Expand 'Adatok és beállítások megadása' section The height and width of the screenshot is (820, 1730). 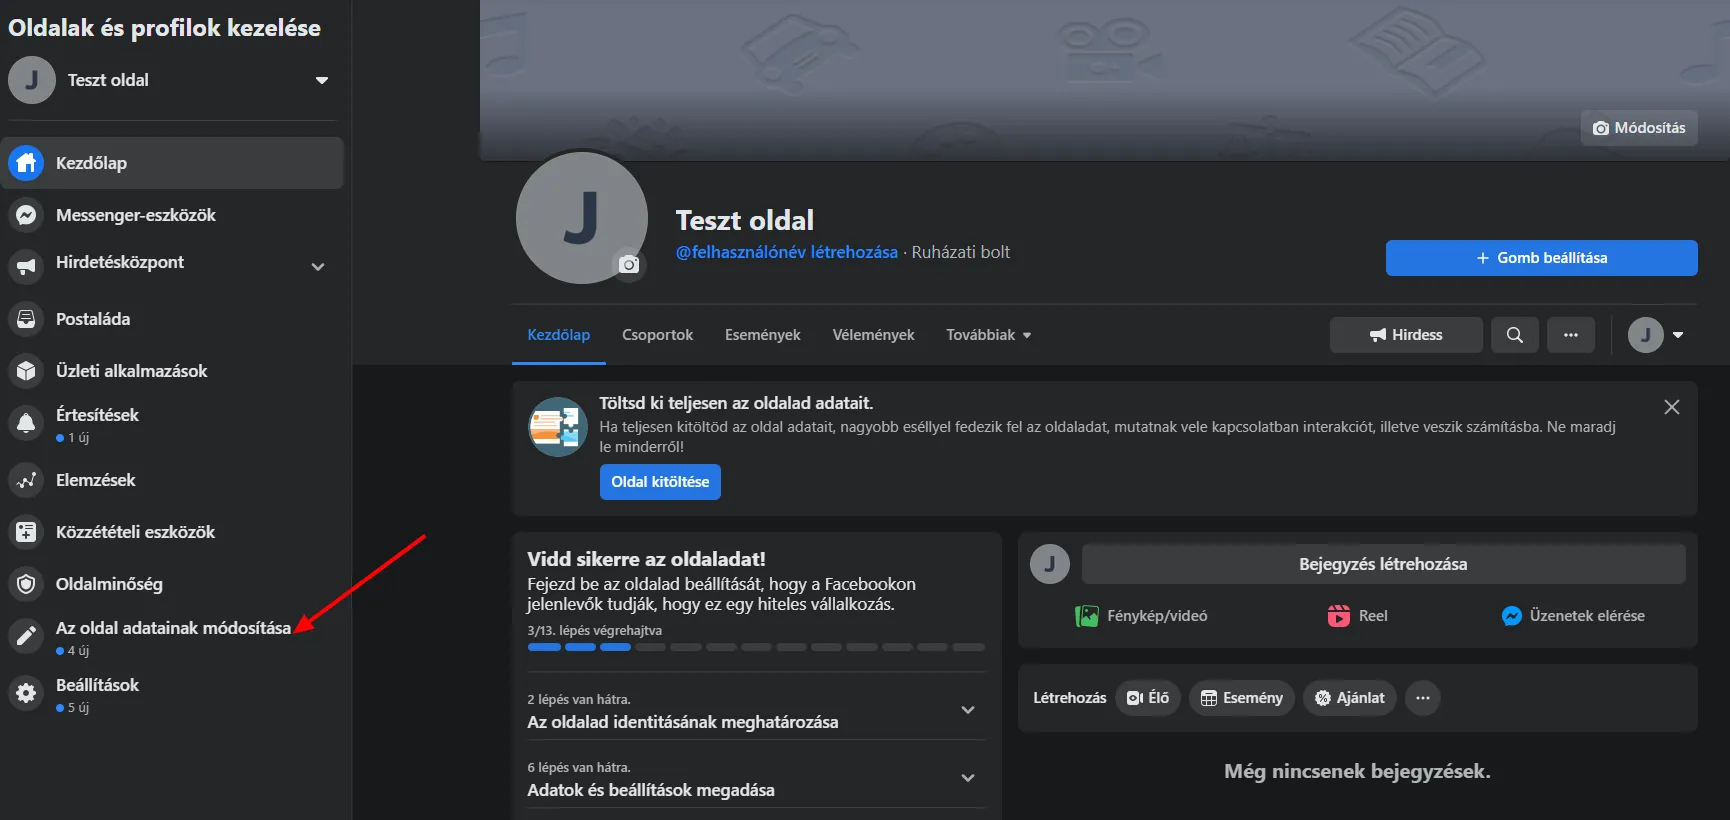pos(968,778)
